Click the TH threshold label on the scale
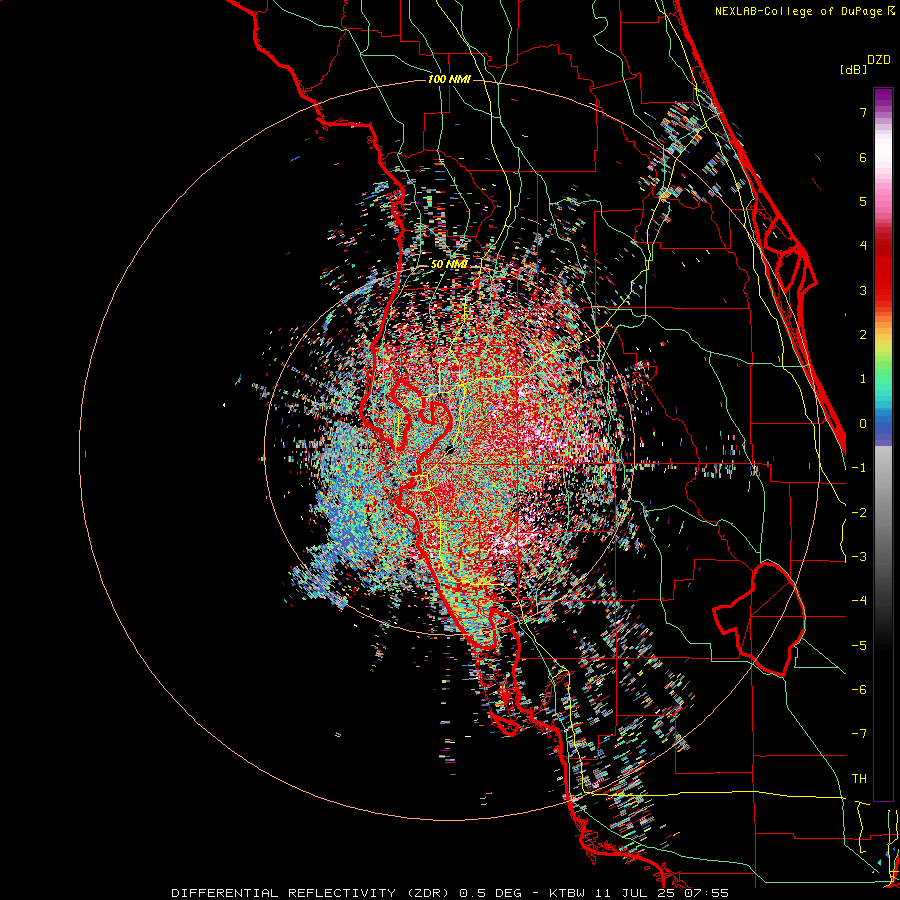Viewport: 900px width, 900px height. pyautogui.click(x=859, y=779)
